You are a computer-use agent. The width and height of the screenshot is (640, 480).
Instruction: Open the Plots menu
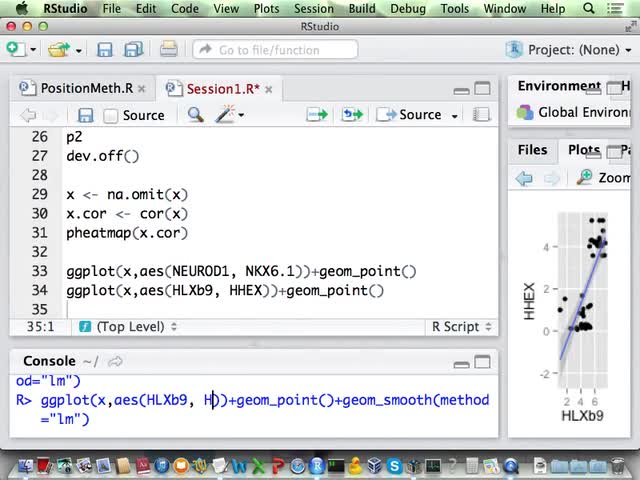(266, 9)
